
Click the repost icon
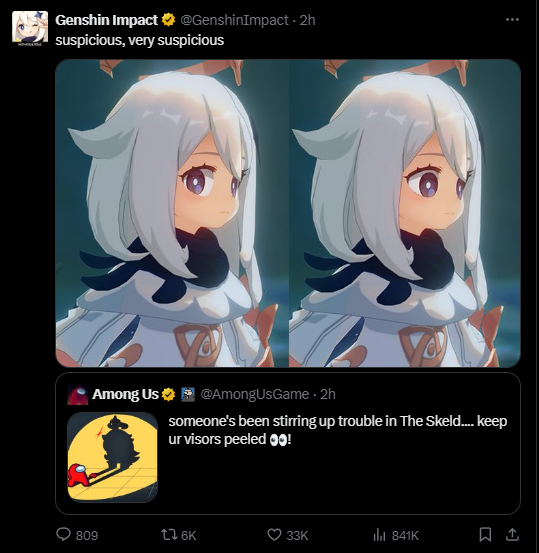pos(168,535)
